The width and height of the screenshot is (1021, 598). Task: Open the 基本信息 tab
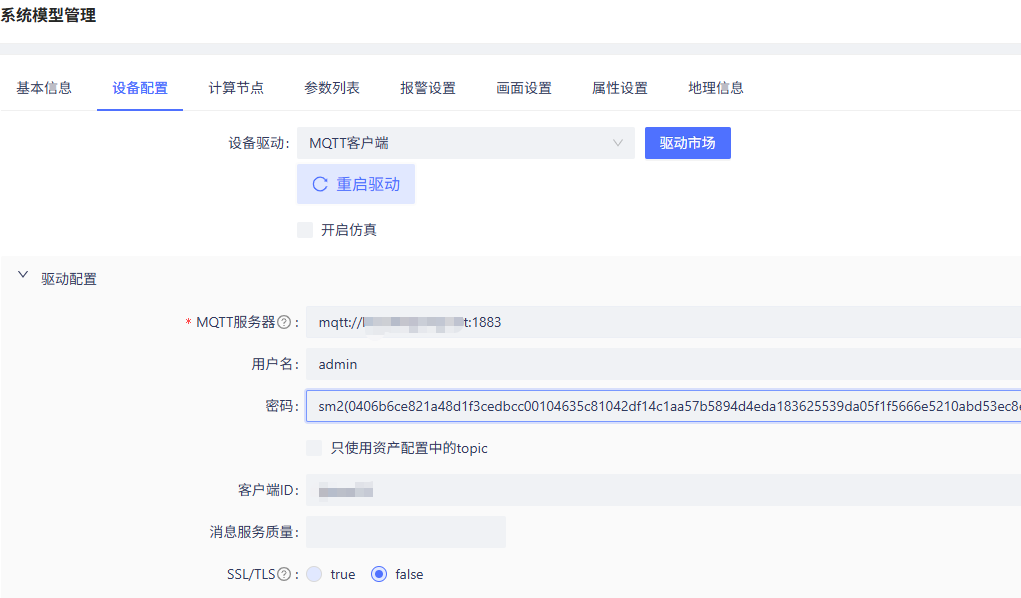click(x=44, y=88)
